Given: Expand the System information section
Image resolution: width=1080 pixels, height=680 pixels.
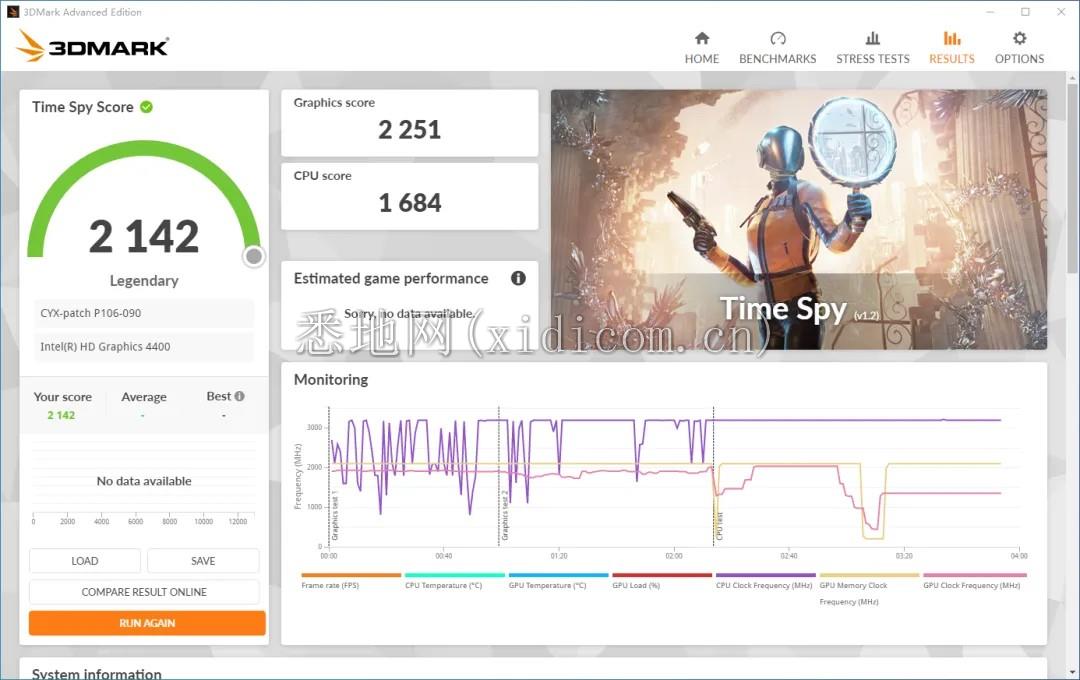Looking at the screenshot, I should pyautogui.click(x=97, y=673).
